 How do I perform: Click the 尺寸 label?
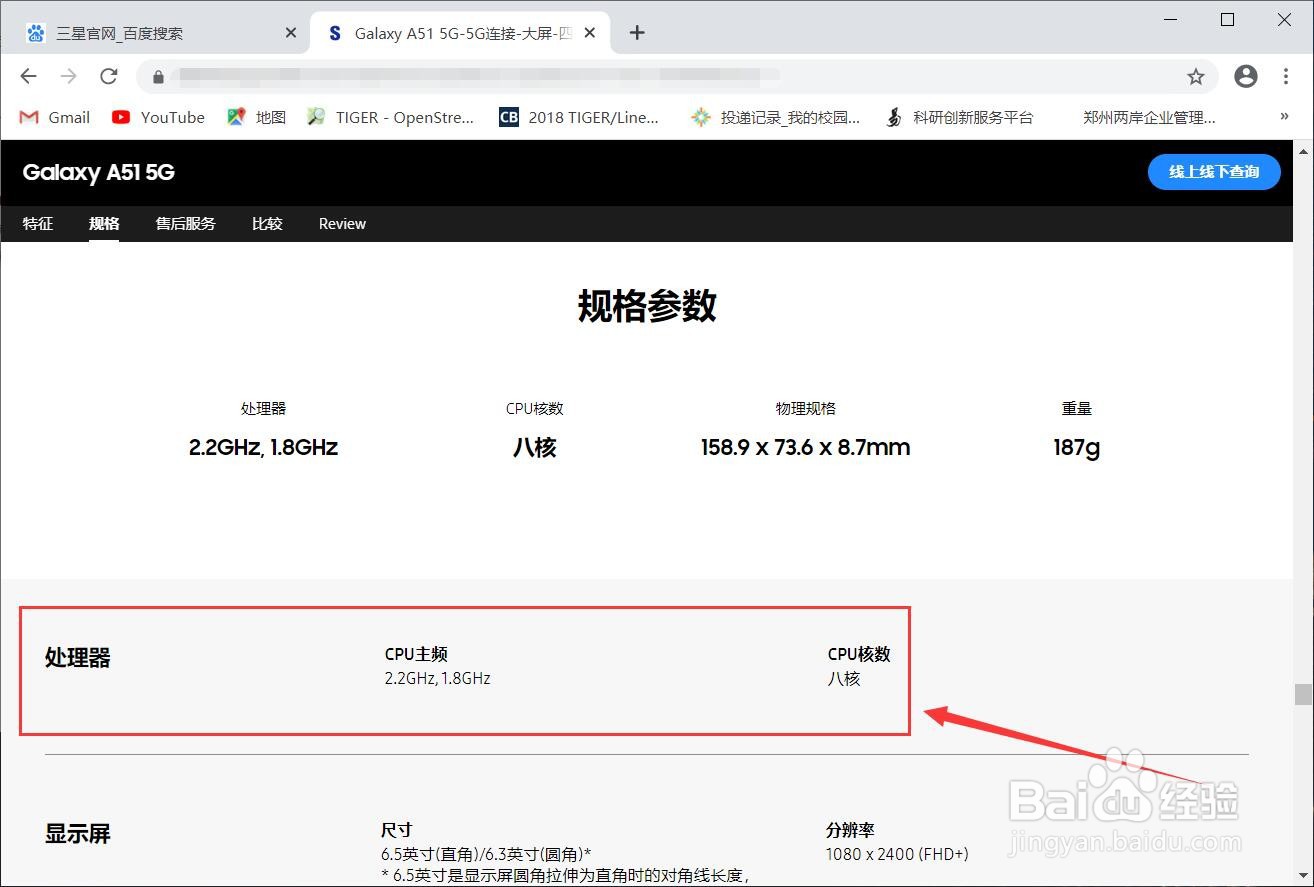tap(396, 830)
